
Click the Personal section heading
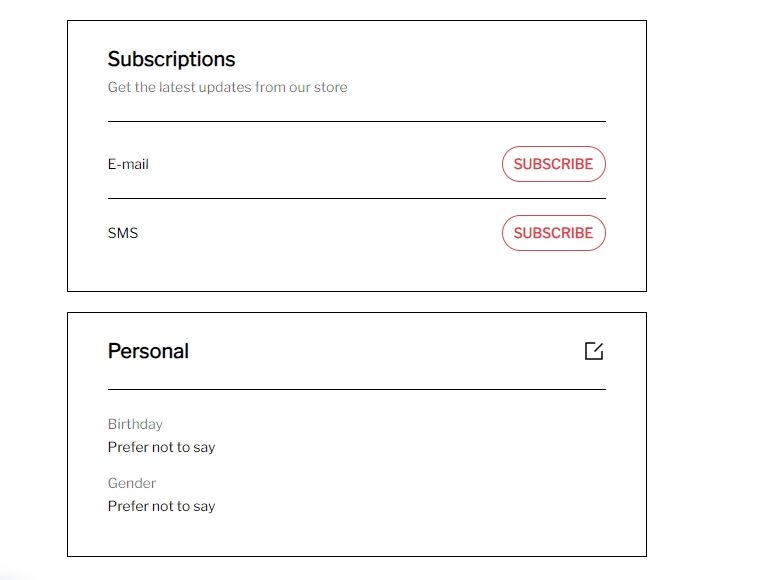click(148, 351)
